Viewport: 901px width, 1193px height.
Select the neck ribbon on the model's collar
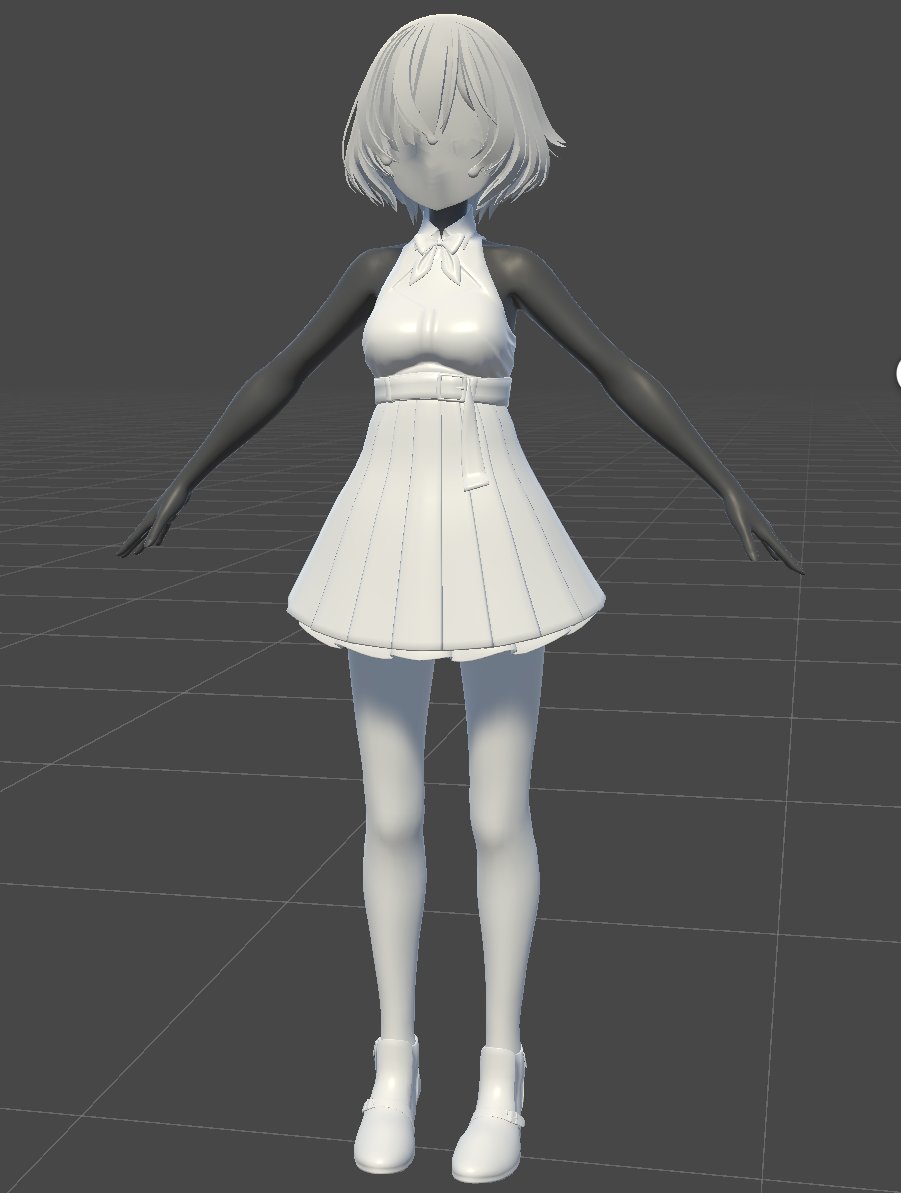coord(441,256)
